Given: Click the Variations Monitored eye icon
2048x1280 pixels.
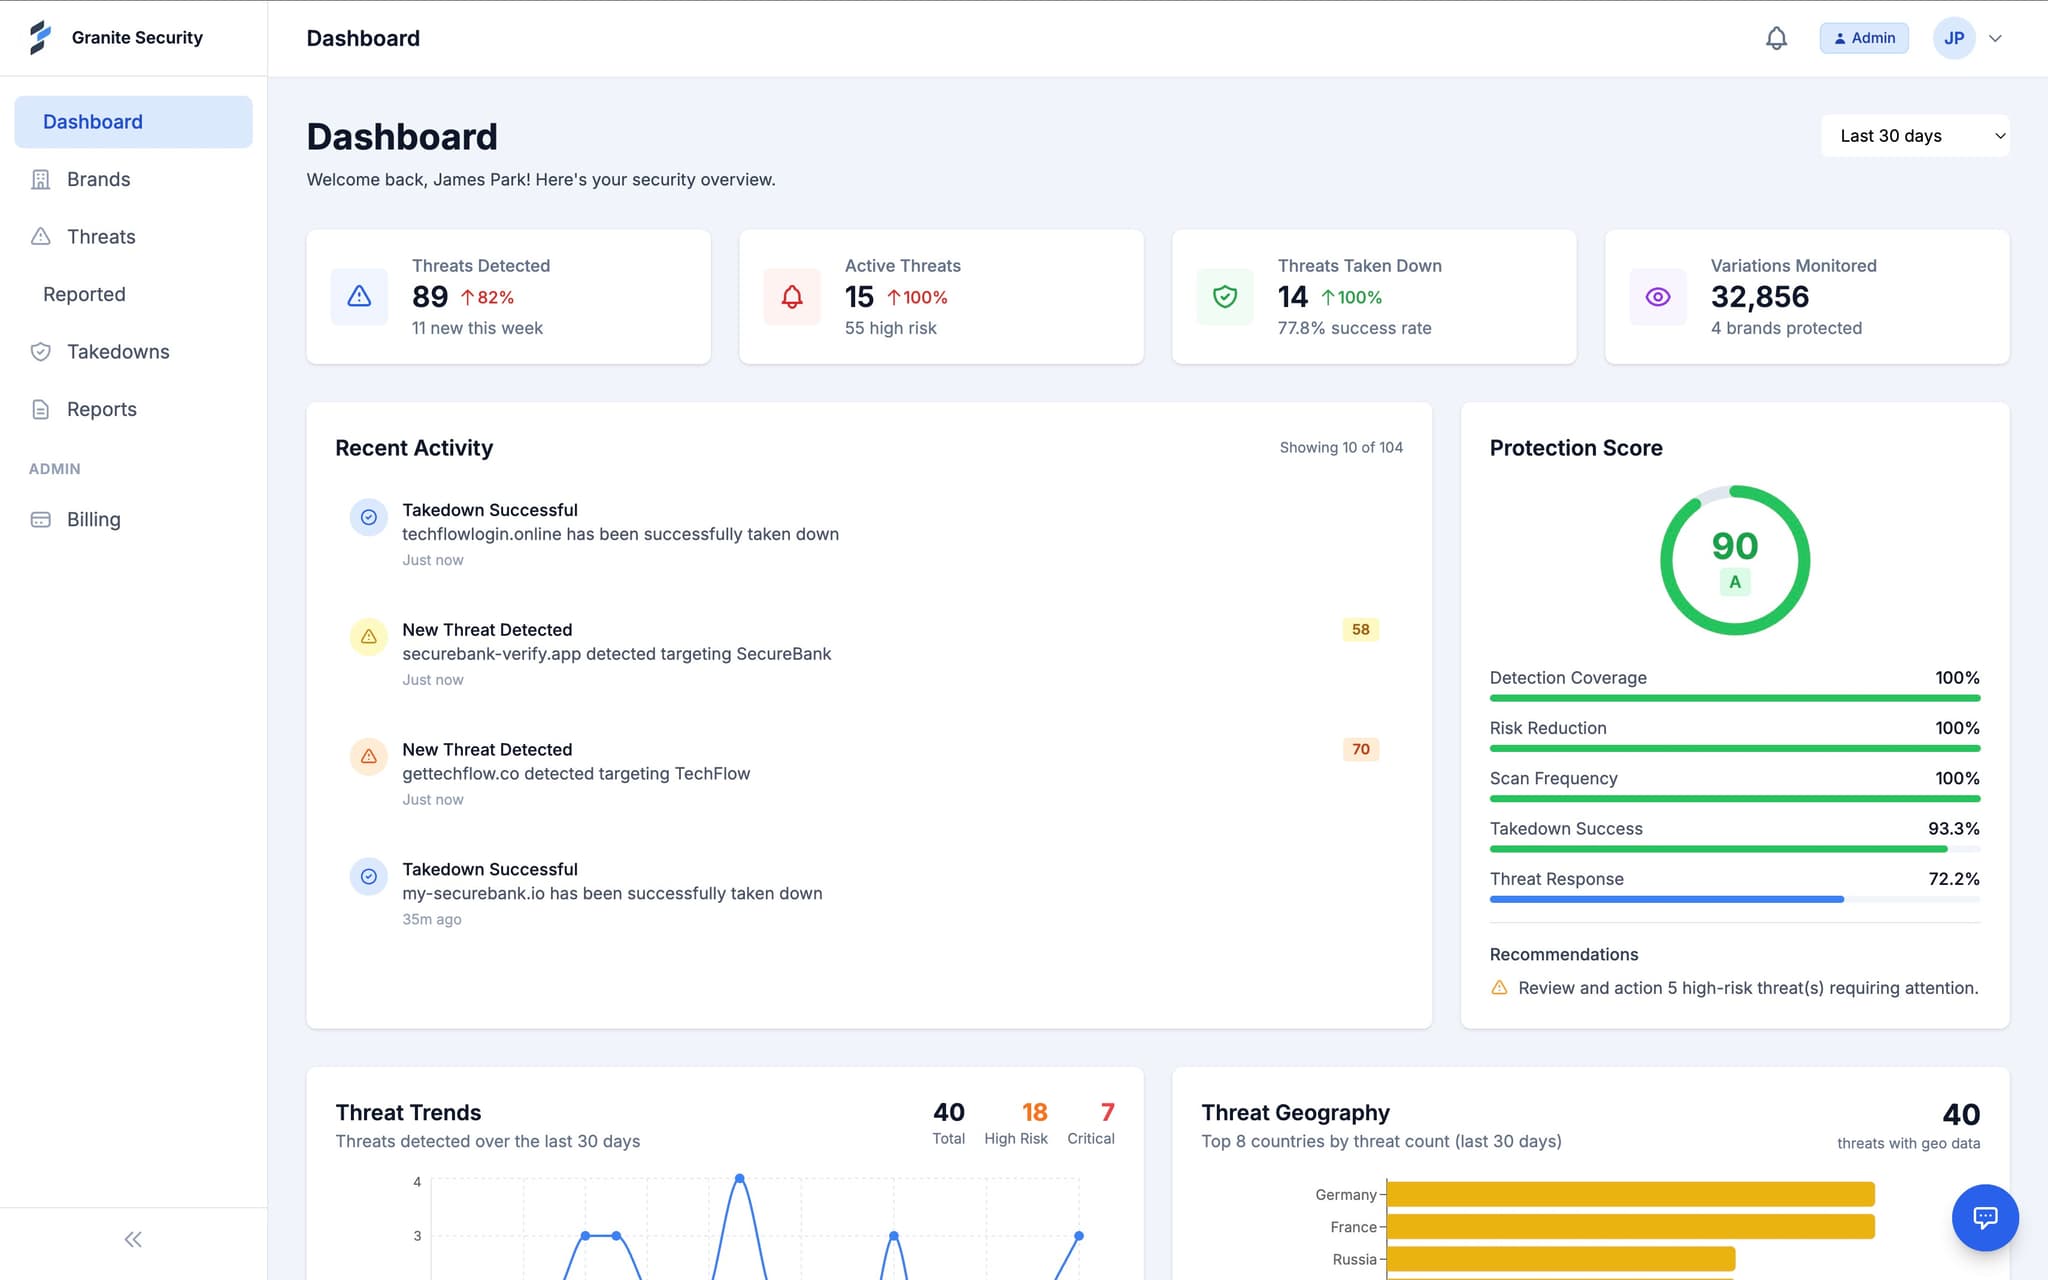Looking at the screenshot, I should 1657,296.
